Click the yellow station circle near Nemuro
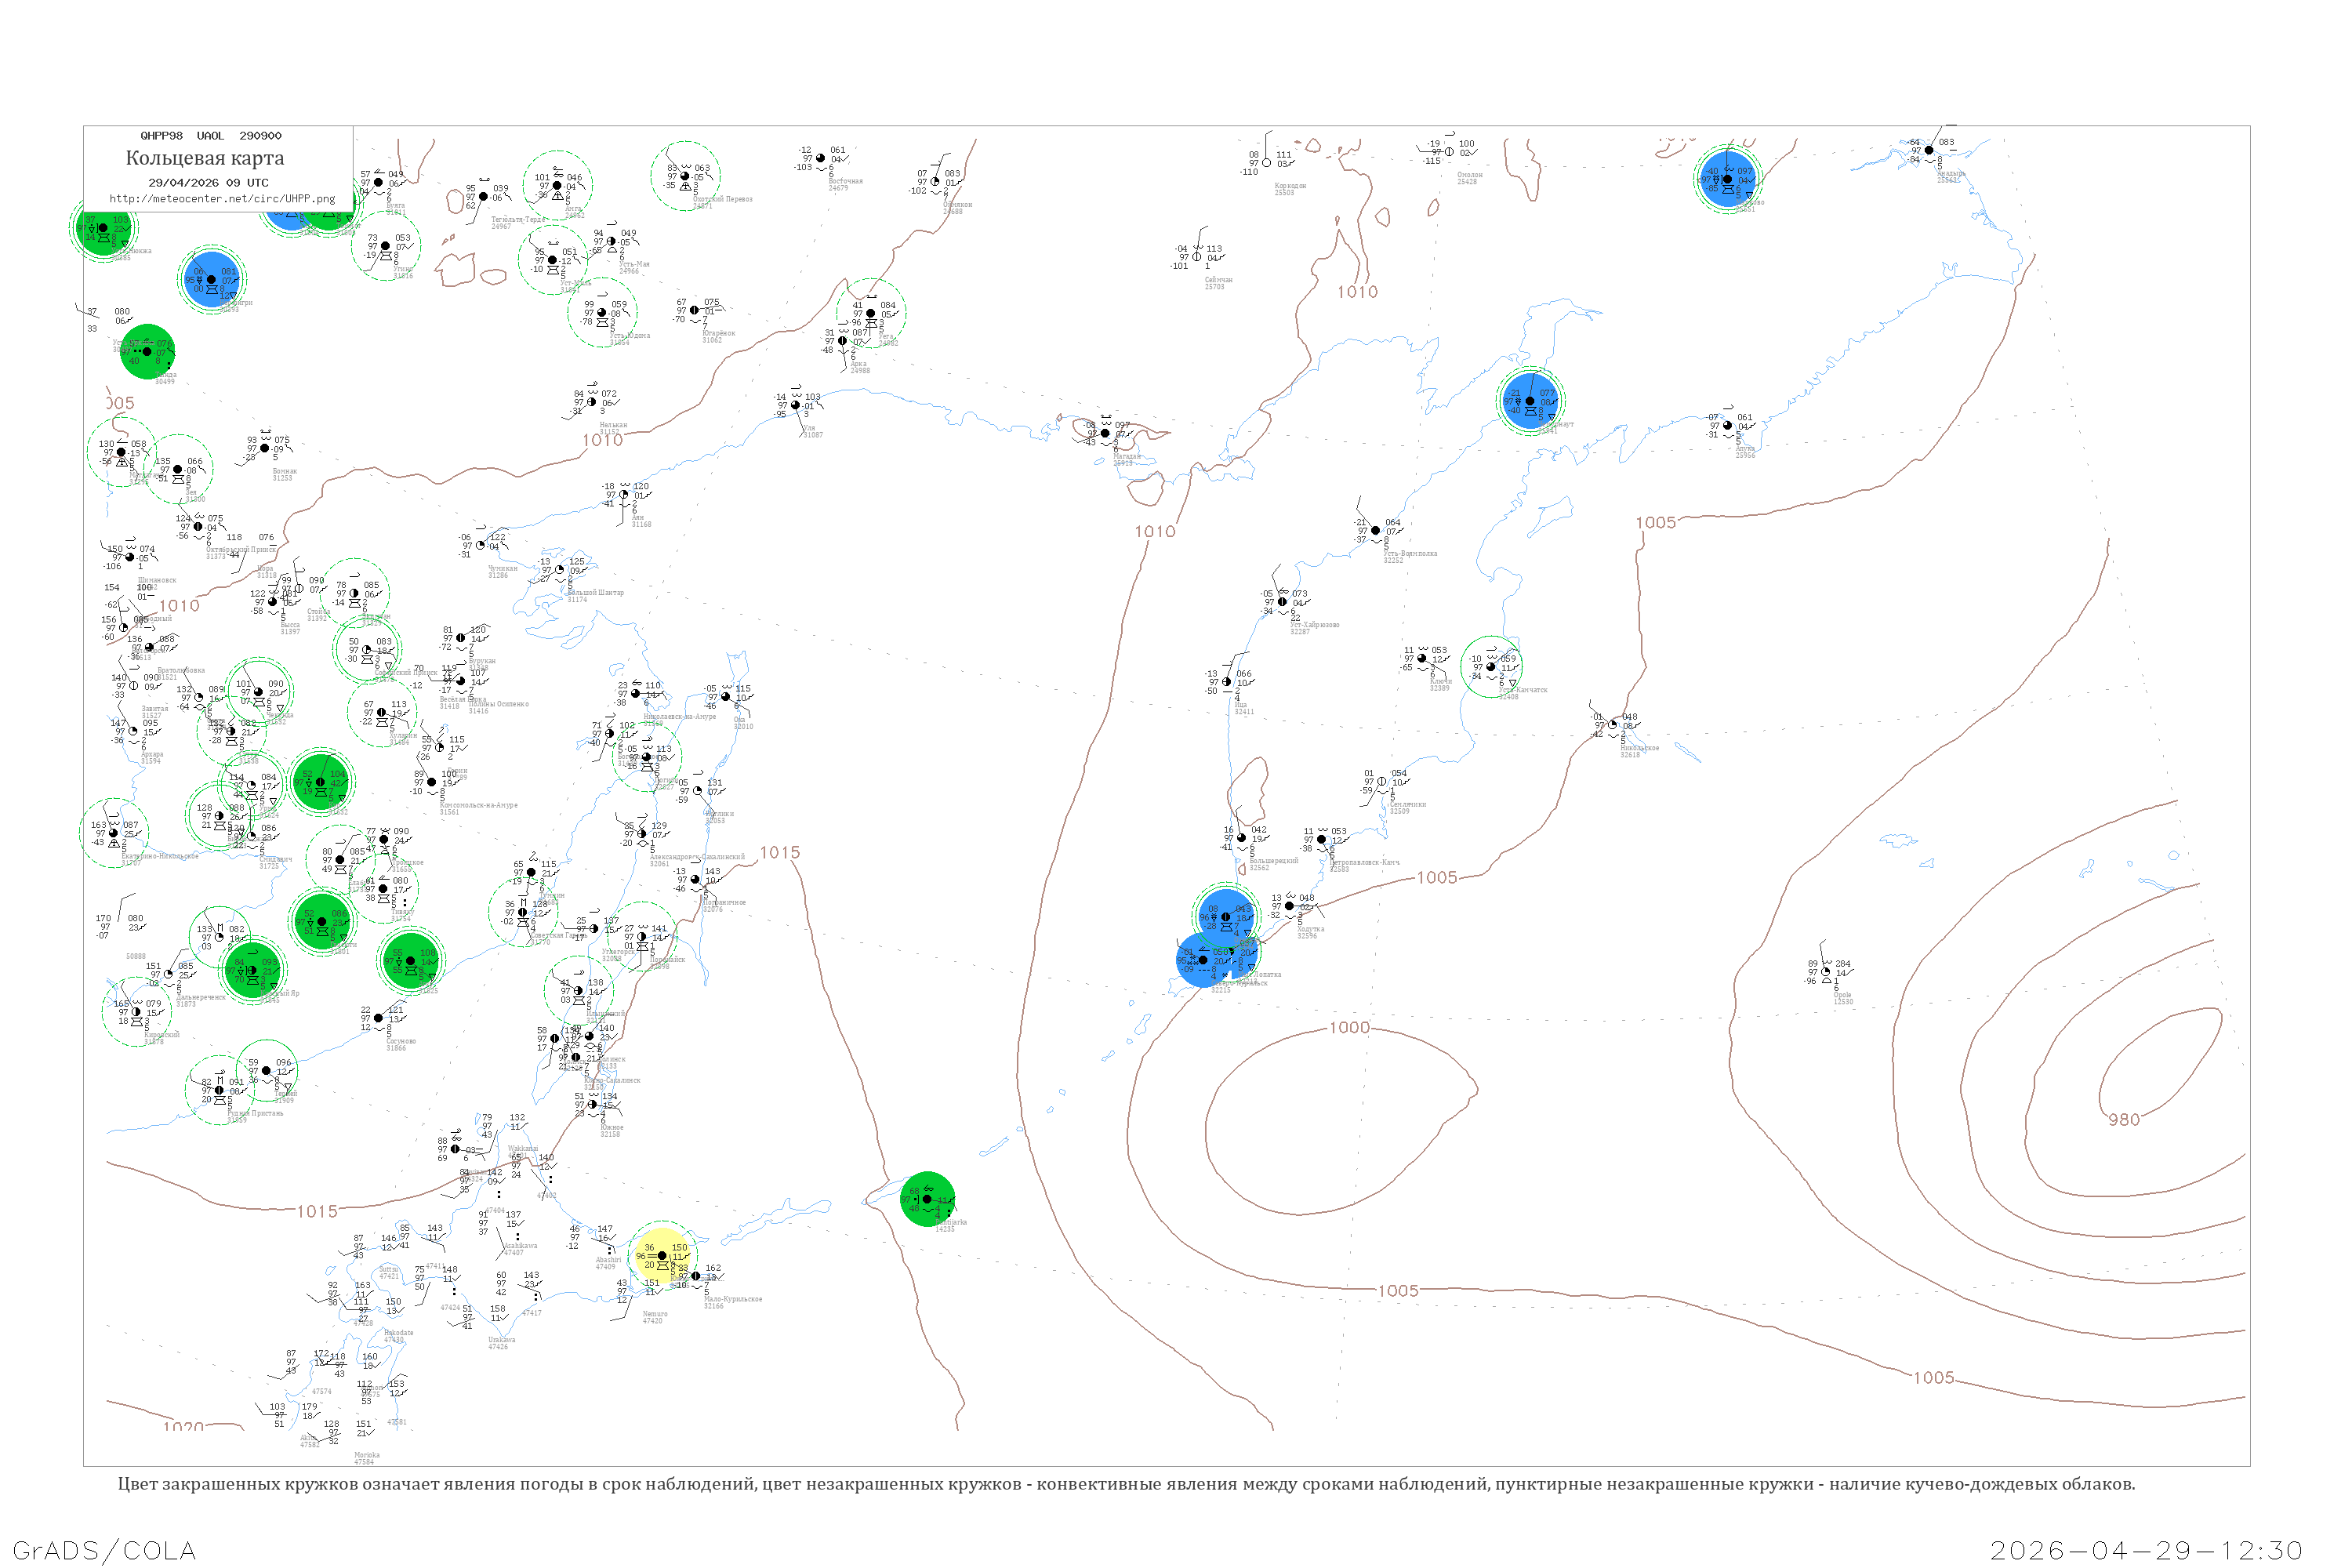Screen dimensions: 2352x1568 point(662,1255)
